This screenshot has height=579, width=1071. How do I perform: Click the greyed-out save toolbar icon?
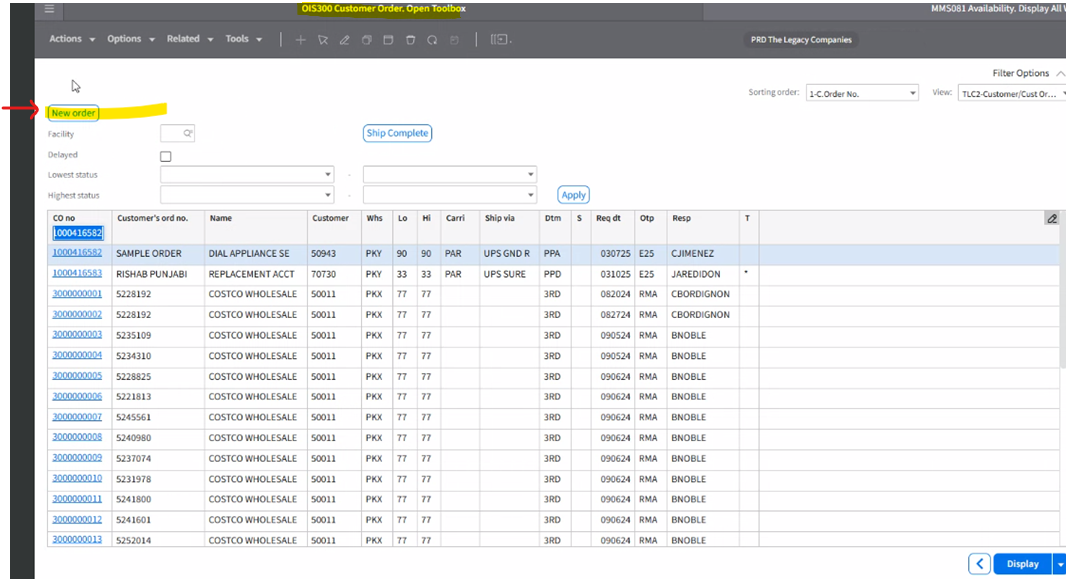454,40
